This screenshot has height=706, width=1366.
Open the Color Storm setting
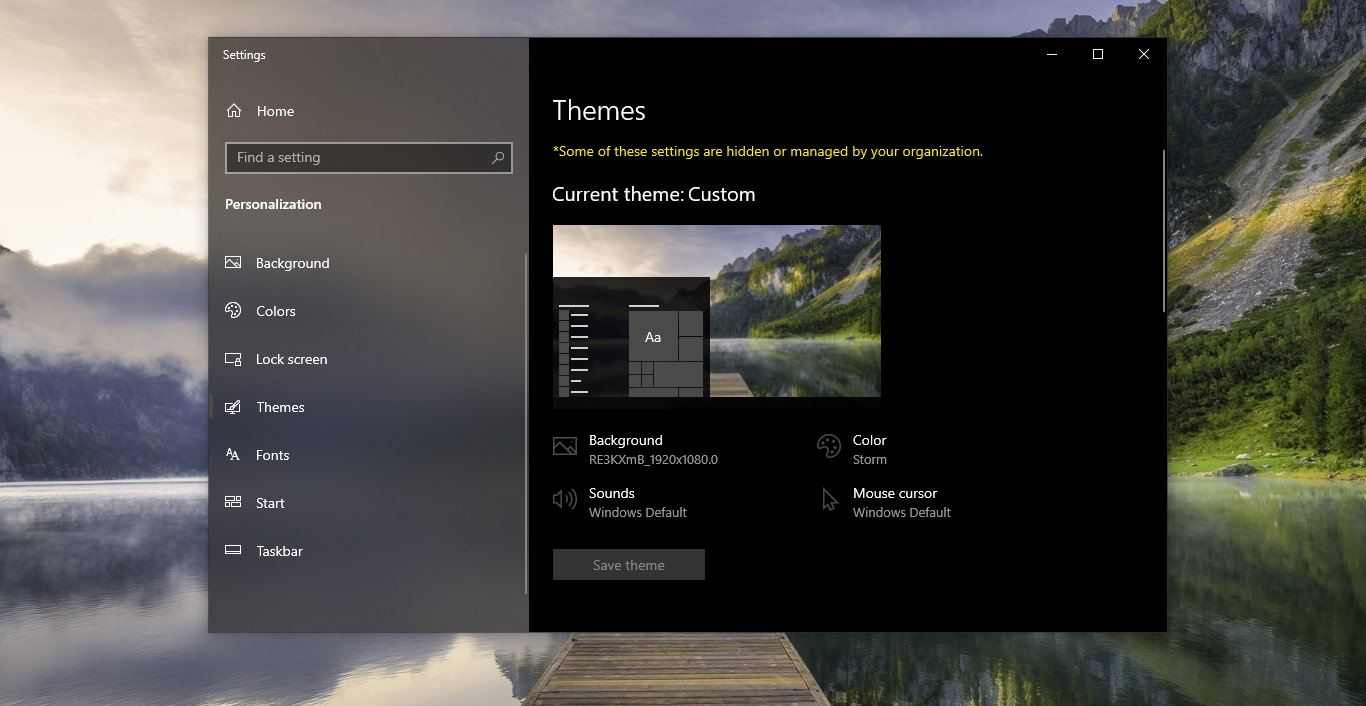coord(869,449)
